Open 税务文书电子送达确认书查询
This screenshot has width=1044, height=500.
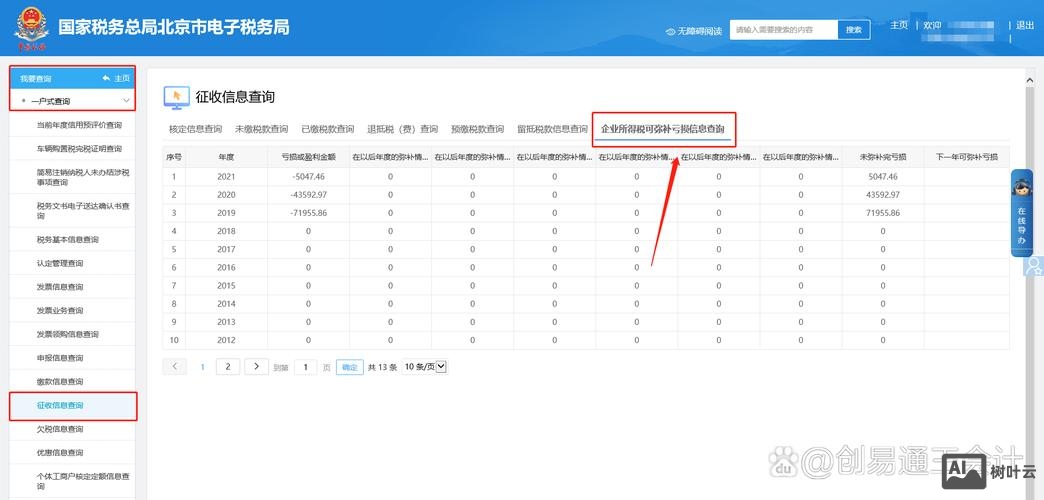coord(83,211)
